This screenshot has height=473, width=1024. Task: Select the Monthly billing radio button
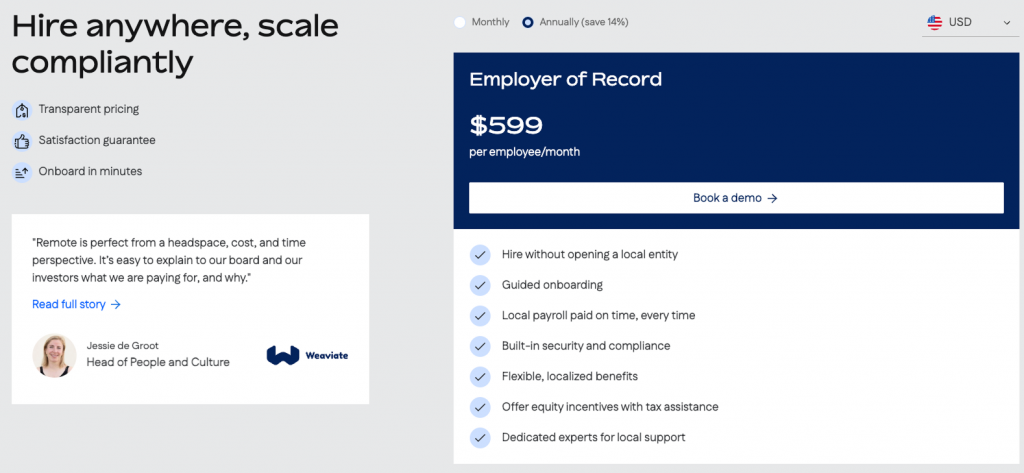(x=460, y=22)
